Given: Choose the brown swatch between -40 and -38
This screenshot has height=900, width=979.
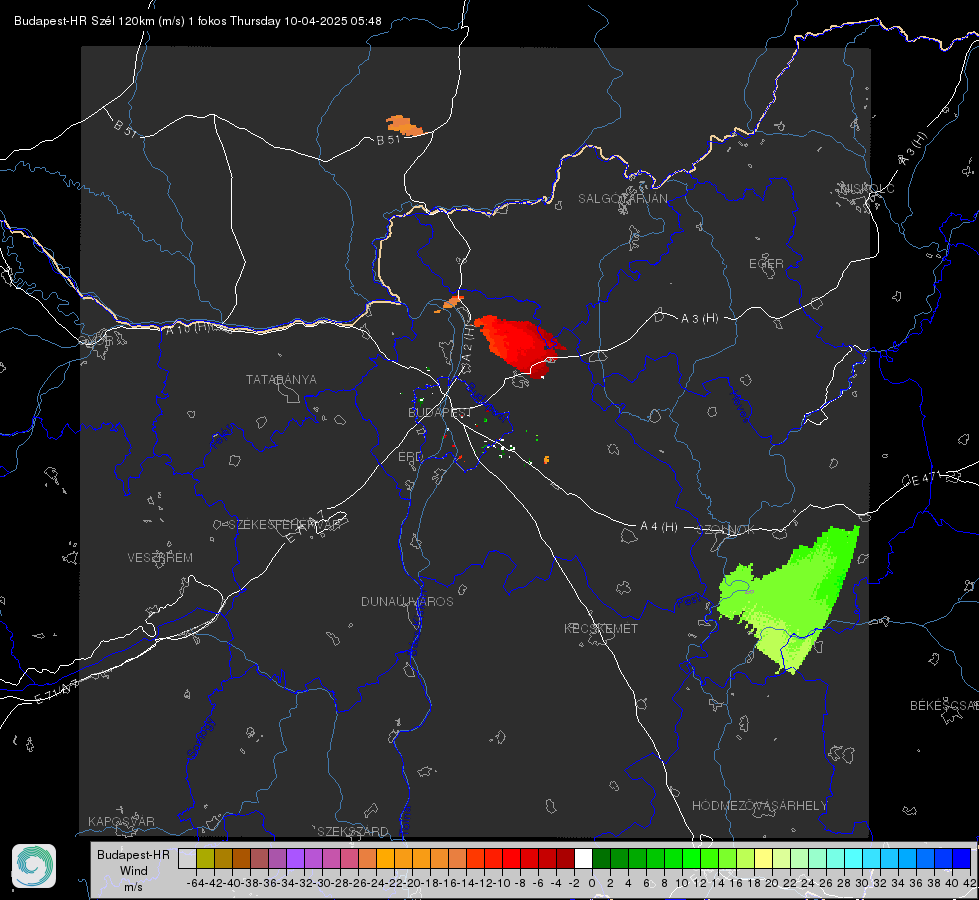Looking at the screenshot, I should tap(241, 858).
